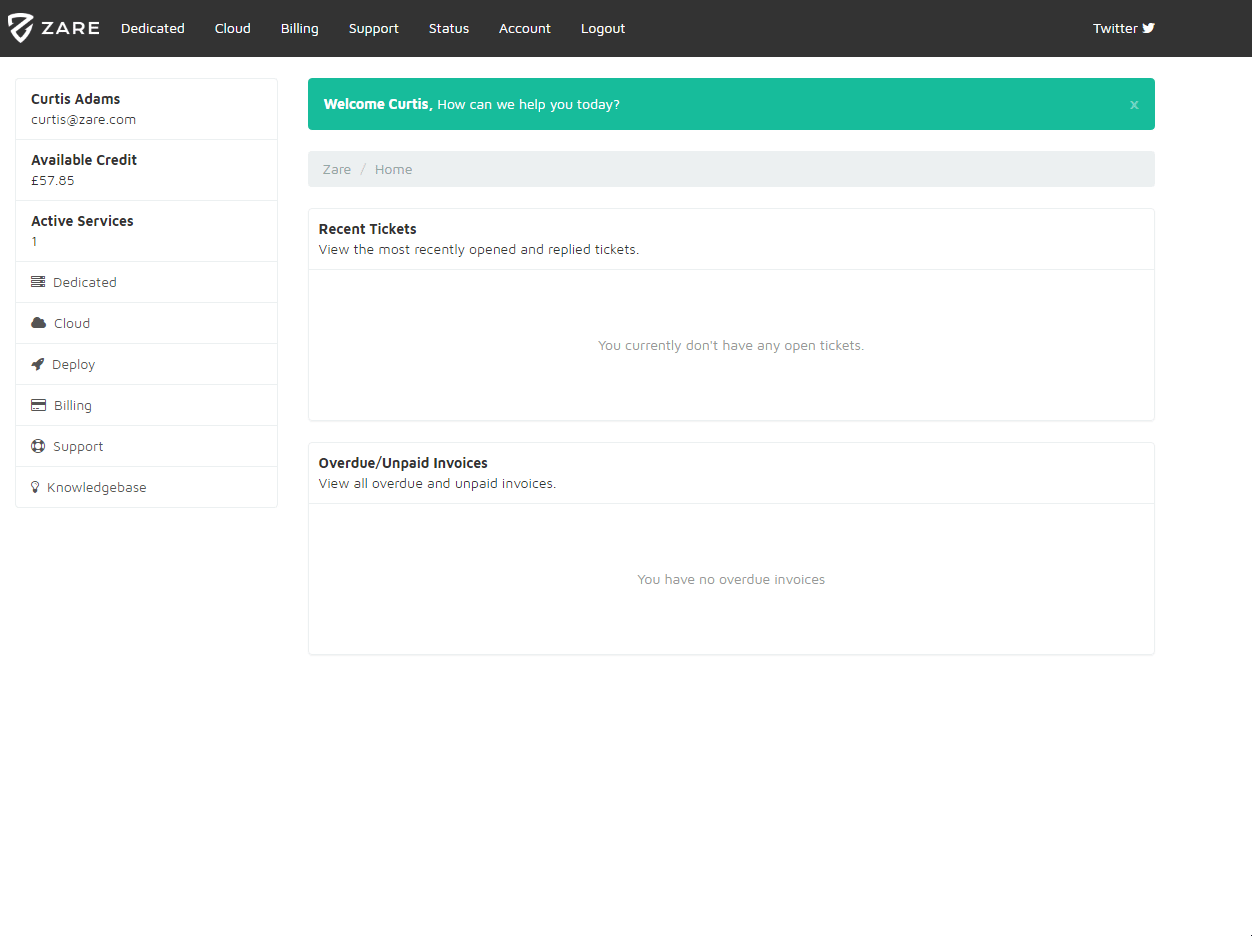Select Deploy label in the sidebar
Viewport: 1252px width, 936px height.
tap(74, 364)
